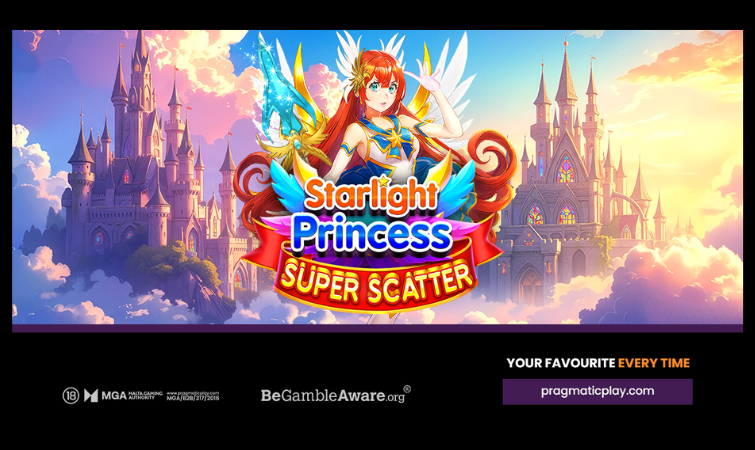755x450 pixels.
Task: Click the small gold star above Starlight
Action: (383, 180)
